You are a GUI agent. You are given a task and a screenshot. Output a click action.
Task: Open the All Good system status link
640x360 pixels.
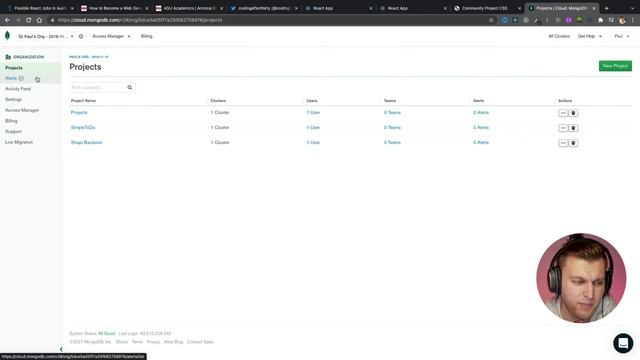(107, 333)
